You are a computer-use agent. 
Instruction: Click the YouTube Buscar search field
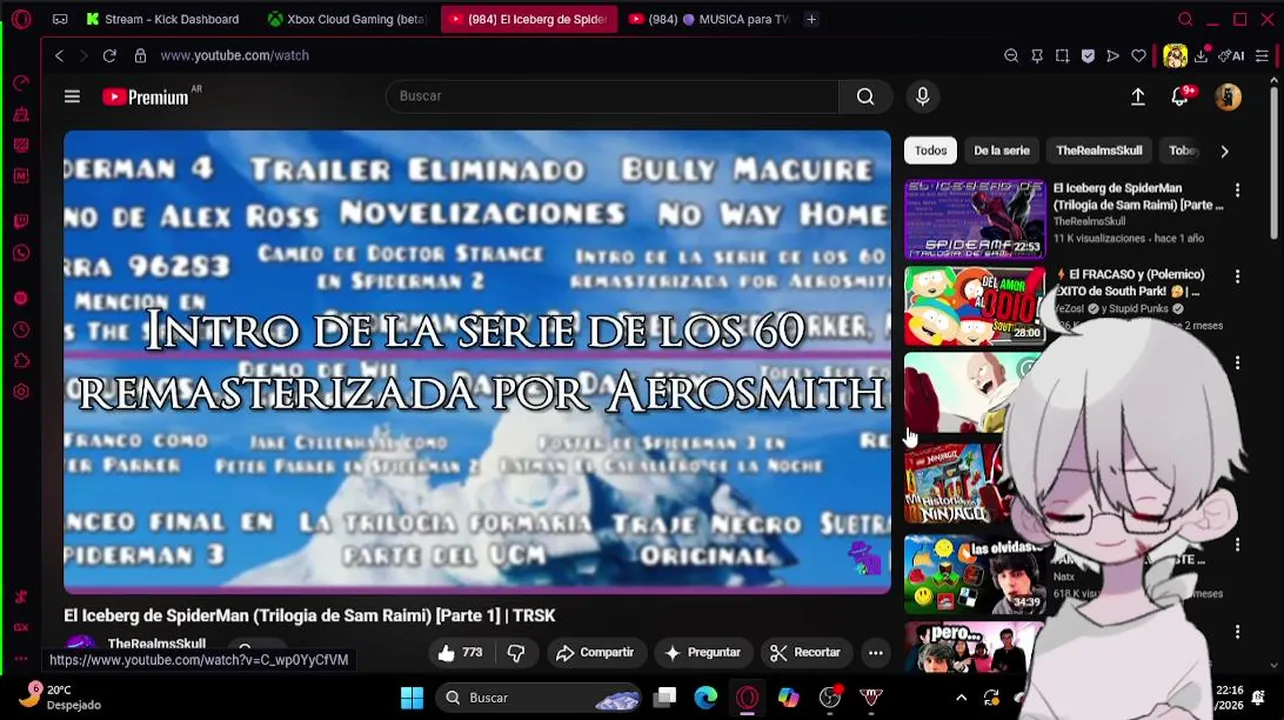click(x=611, y=96)
